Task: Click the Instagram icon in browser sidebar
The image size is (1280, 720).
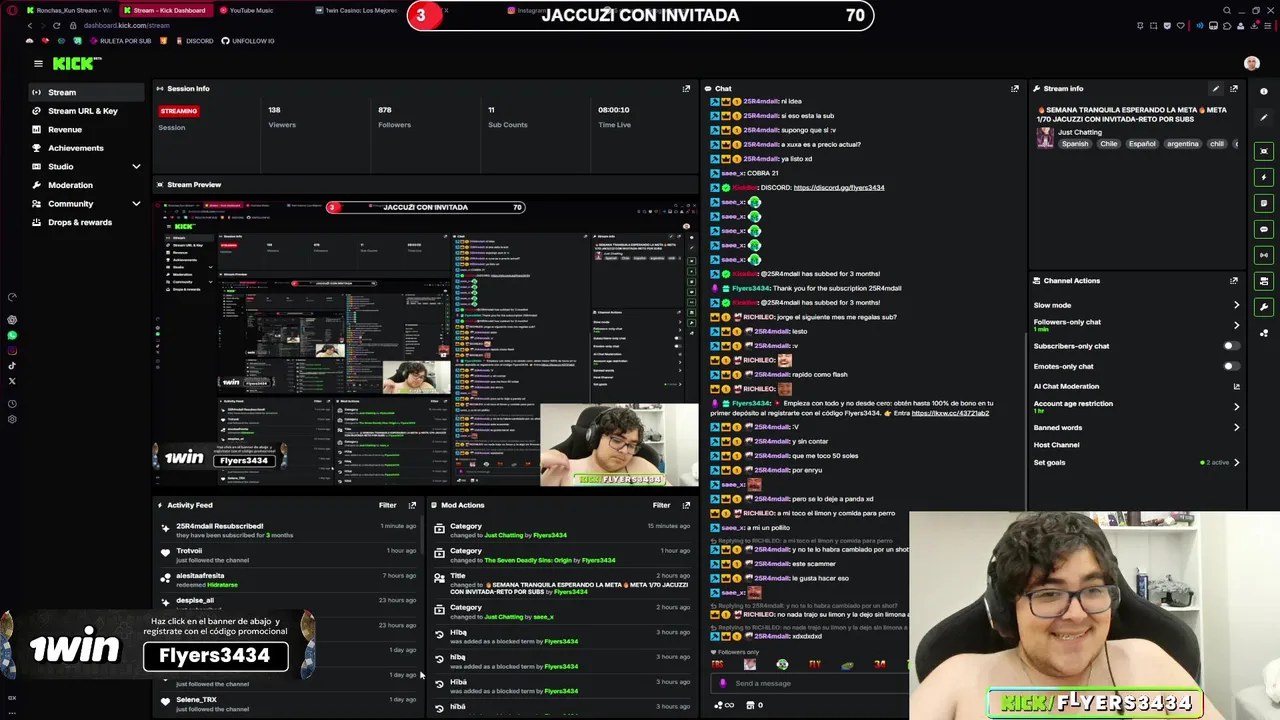Action: pos(12,350)
